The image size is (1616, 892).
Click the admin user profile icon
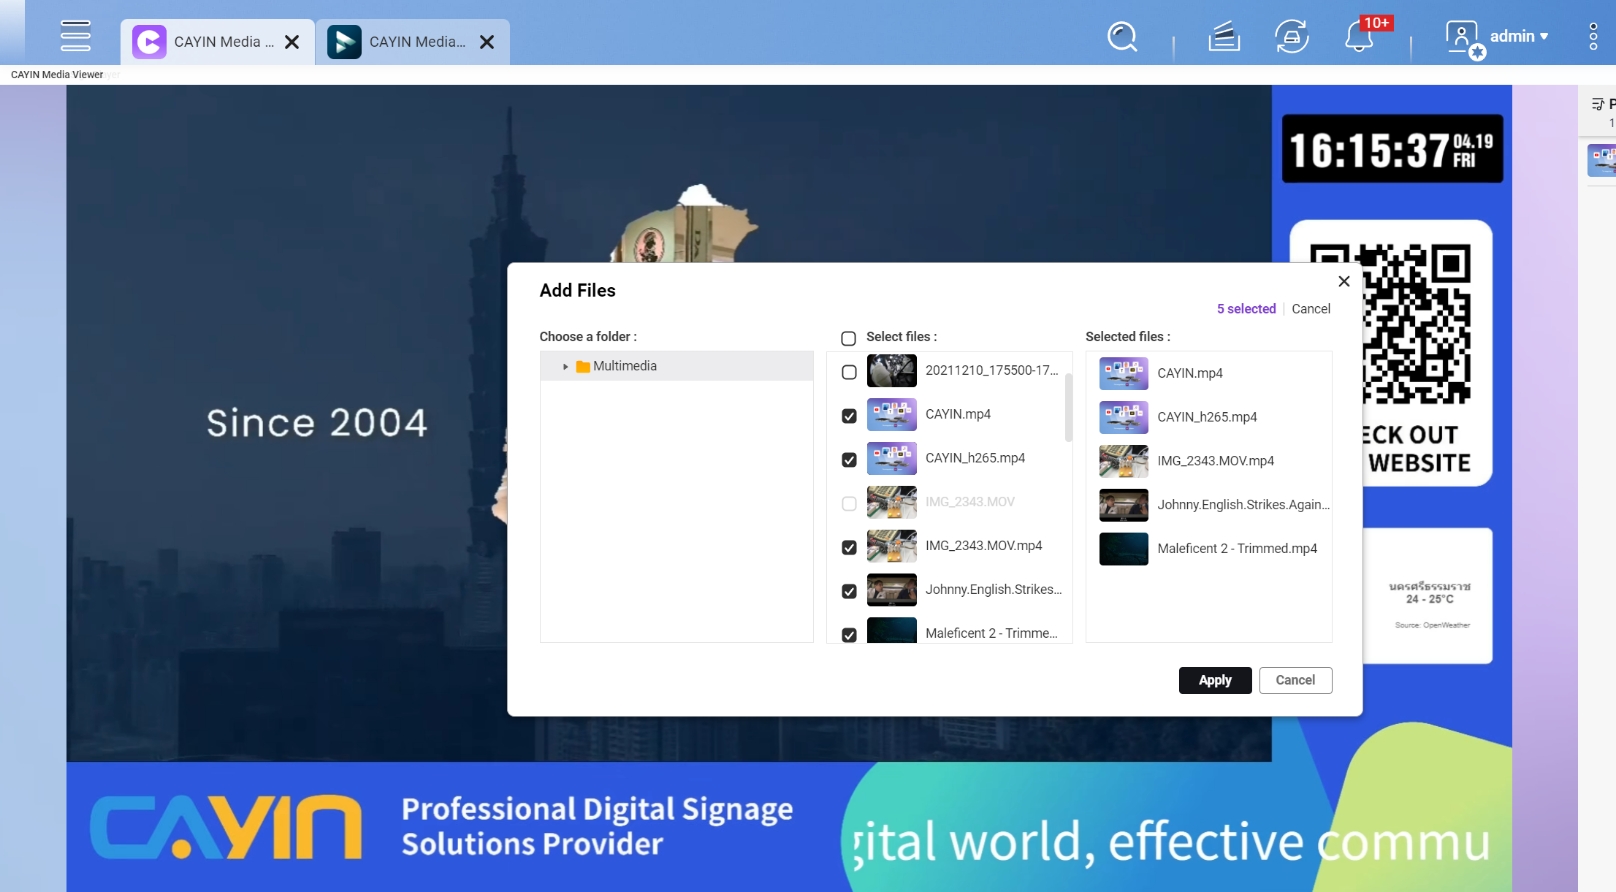coord(1463,38)
